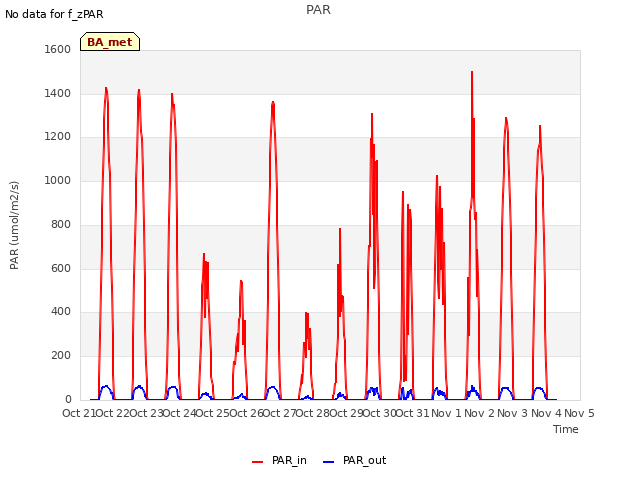Click the 800 y-axis tick label
Screen dimensions: 640x480
click(61, 224)
